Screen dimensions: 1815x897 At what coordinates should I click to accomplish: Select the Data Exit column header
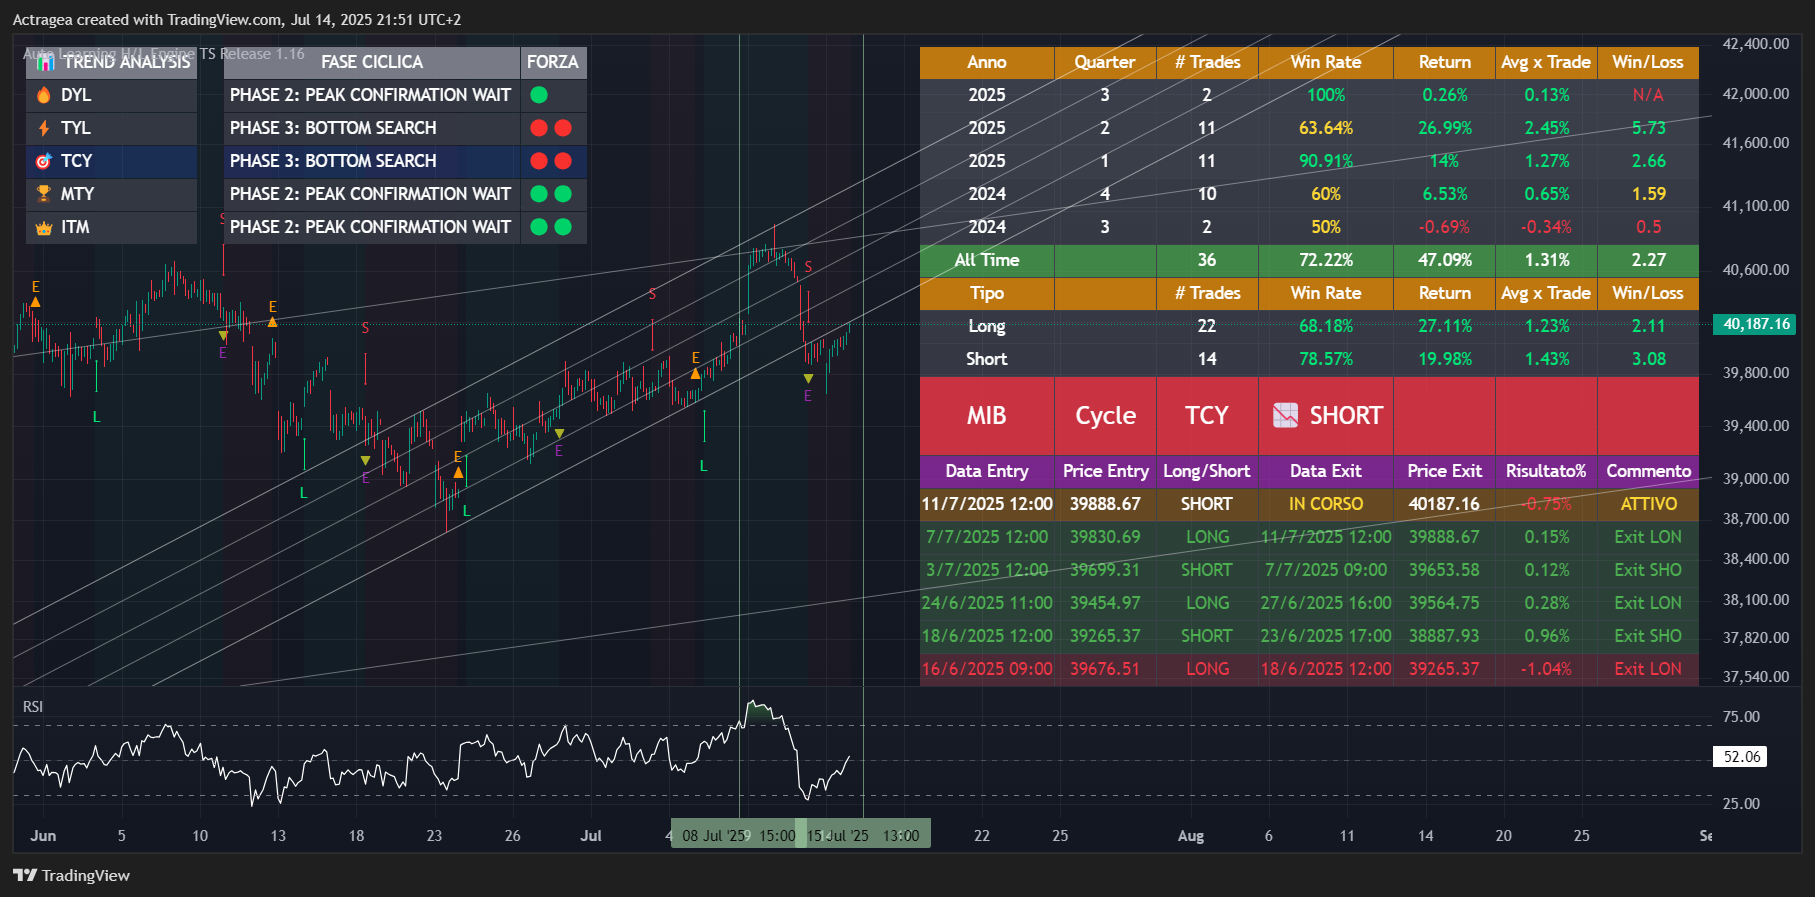(1326, 471)
